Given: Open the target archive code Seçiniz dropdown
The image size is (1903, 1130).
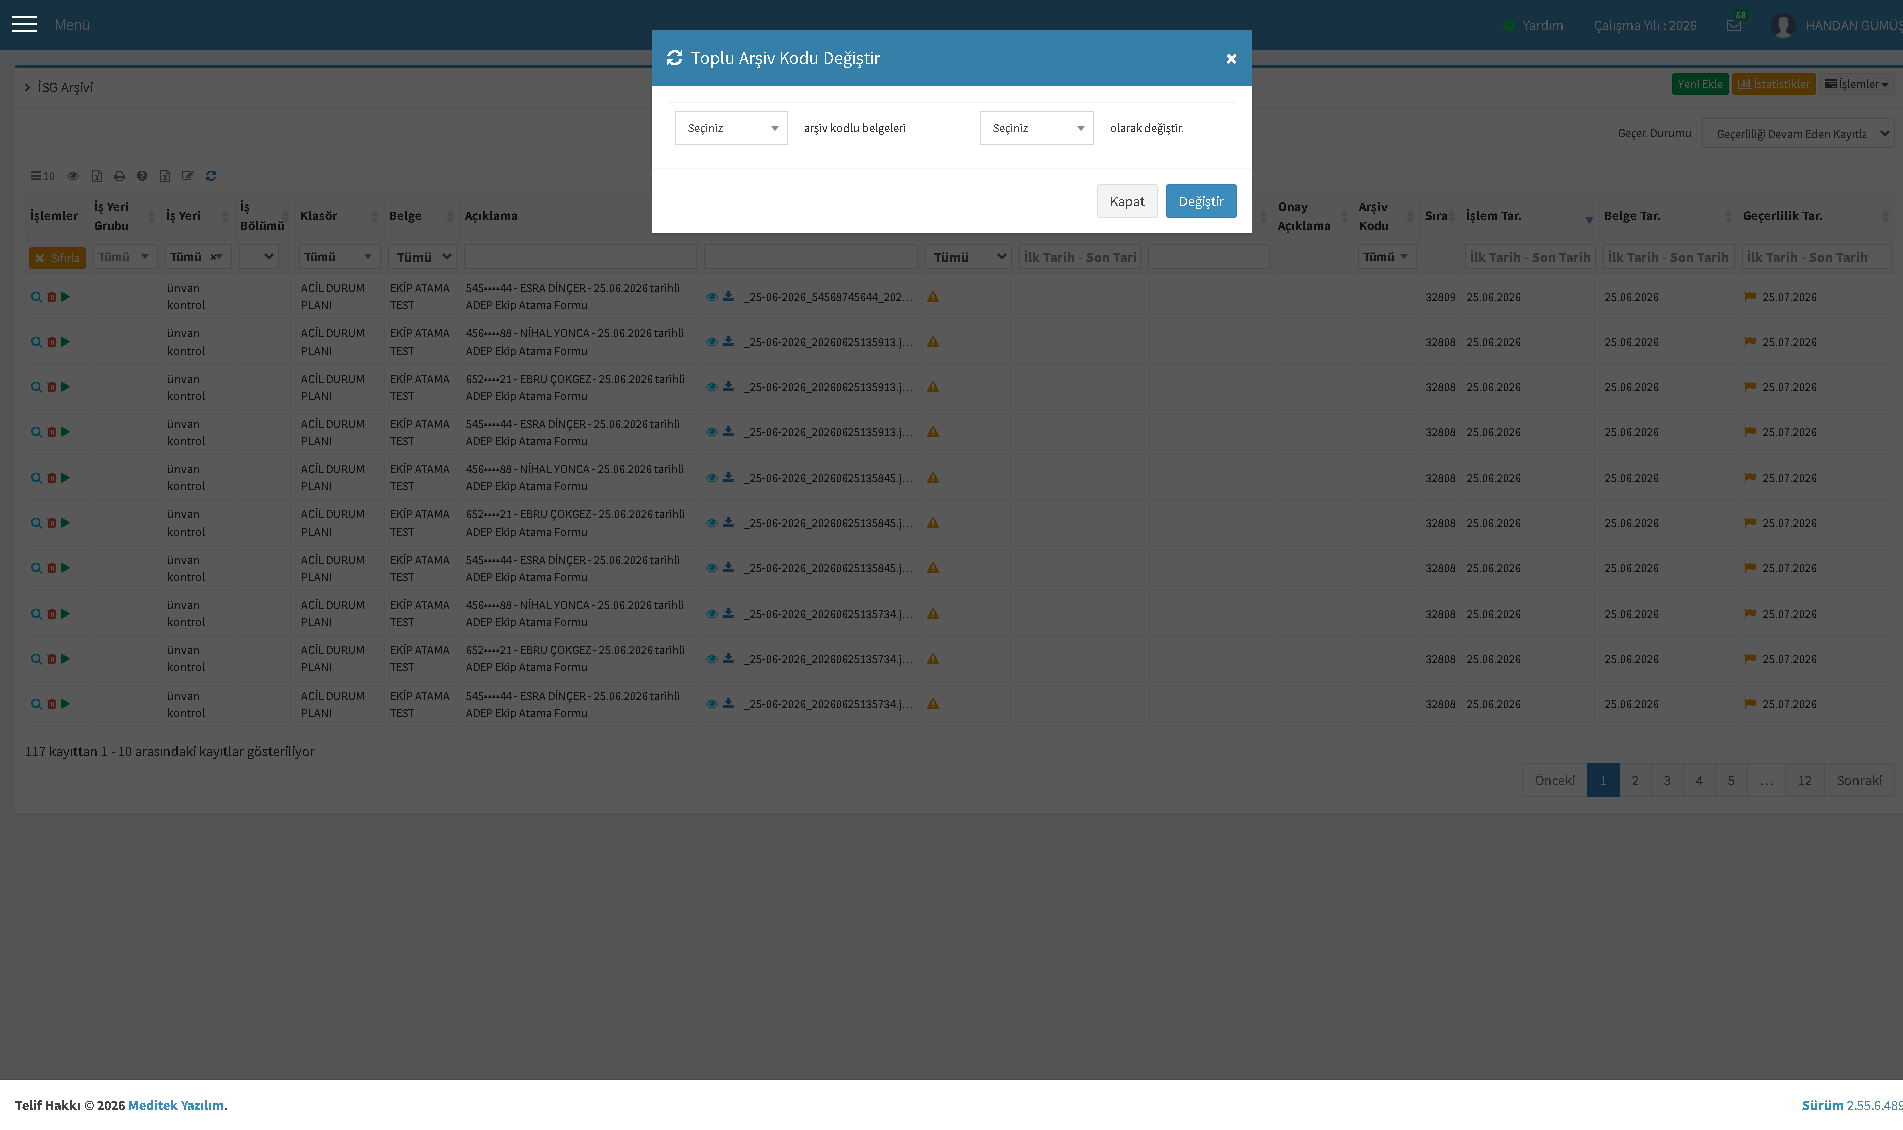Looking at the screenshot, I should 1036,128.
